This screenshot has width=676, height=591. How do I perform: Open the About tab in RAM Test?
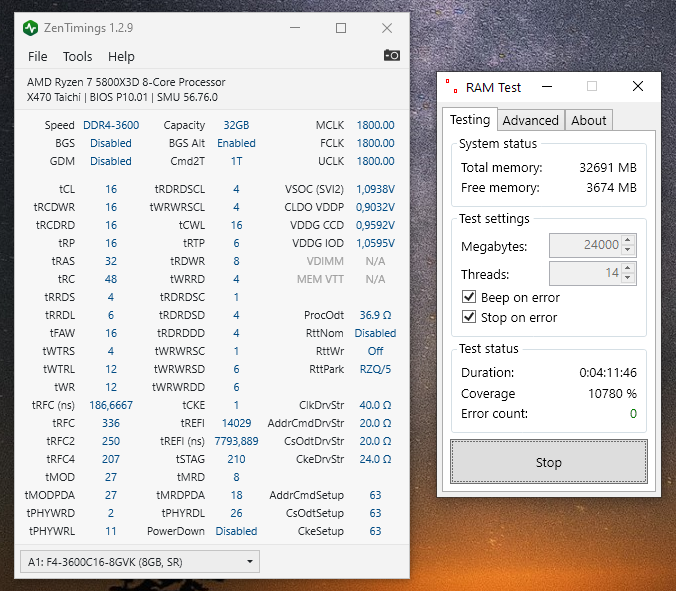(588, 120)
